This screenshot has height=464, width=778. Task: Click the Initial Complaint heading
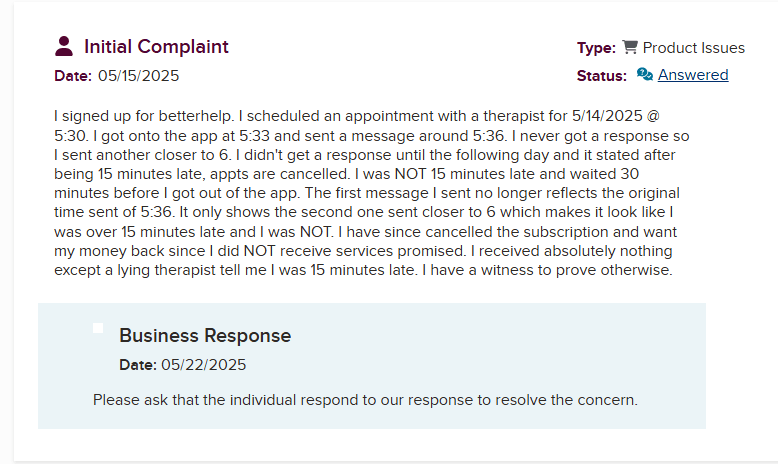coord(156,46)
